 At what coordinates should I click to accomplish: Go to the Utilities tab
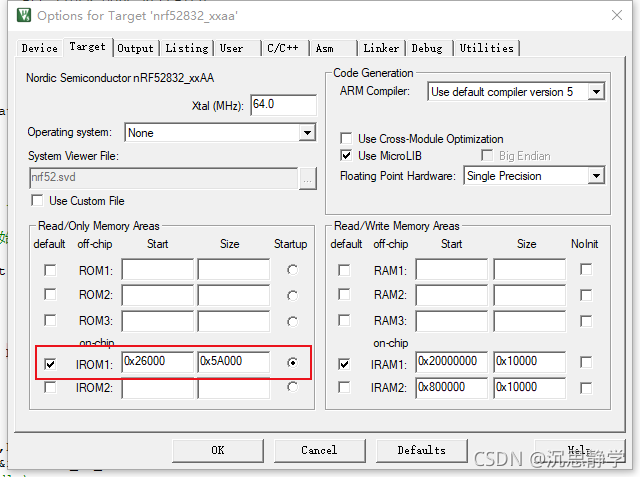[487, 48]
